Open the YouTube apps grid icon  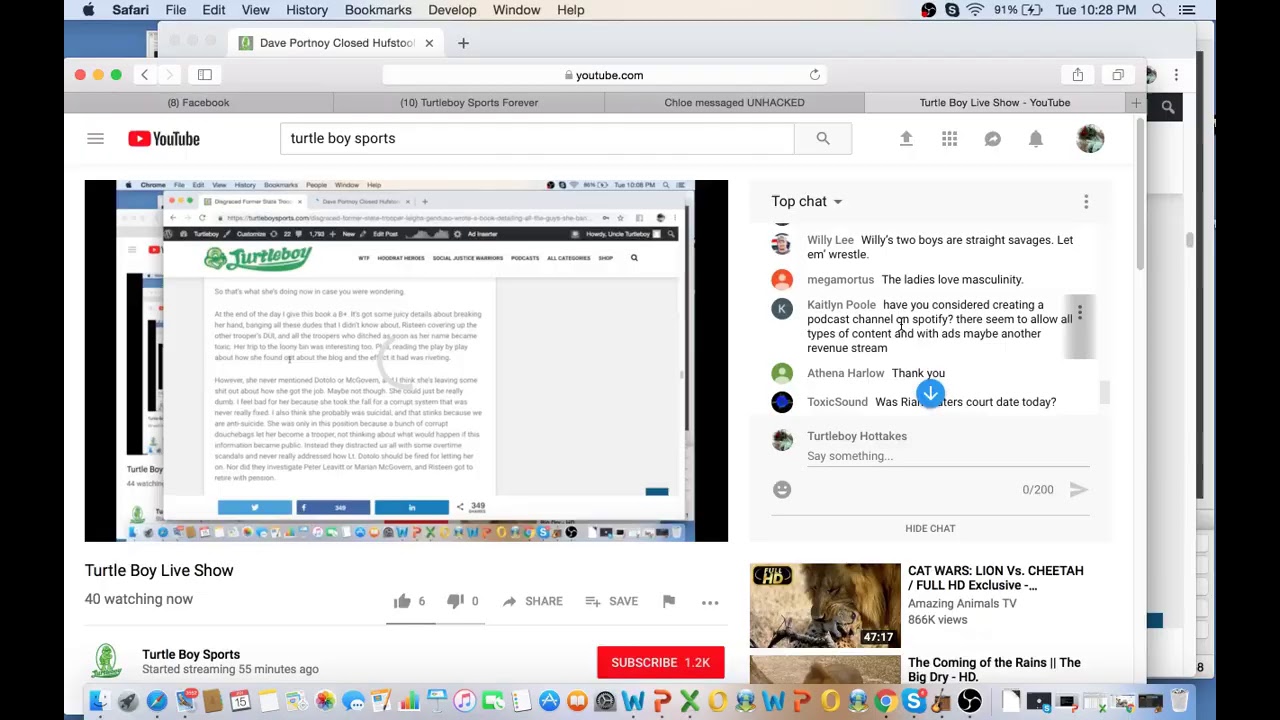949,139
